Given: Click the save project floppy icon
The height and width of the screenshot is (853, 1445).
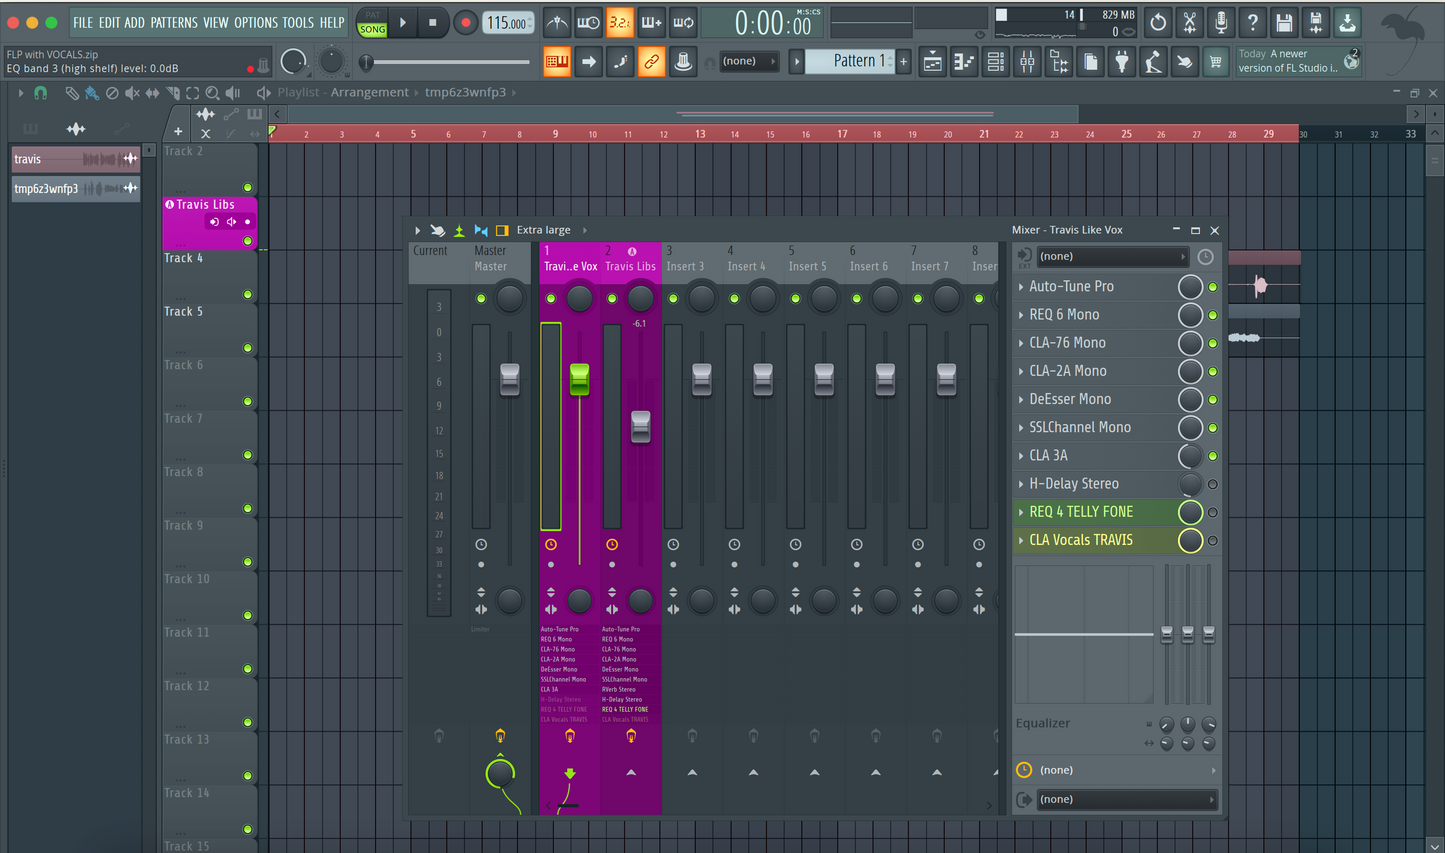Looking at the screenshot, I should [x=1284, y=22].
